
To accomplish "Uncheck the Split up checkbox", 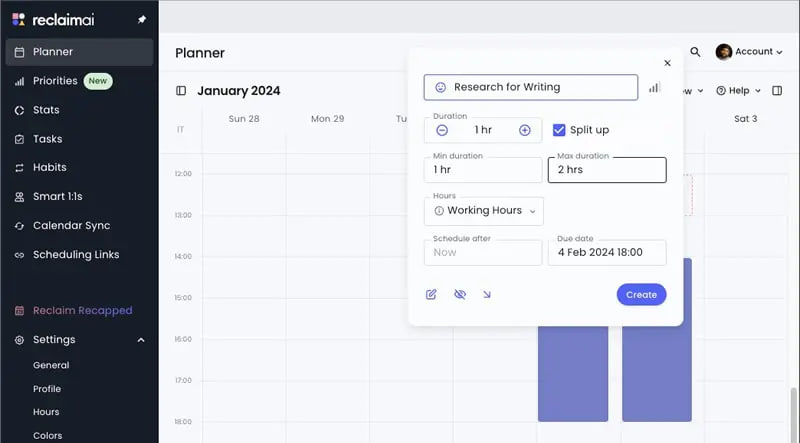I will pyautogui.click(x=559, y=130).
